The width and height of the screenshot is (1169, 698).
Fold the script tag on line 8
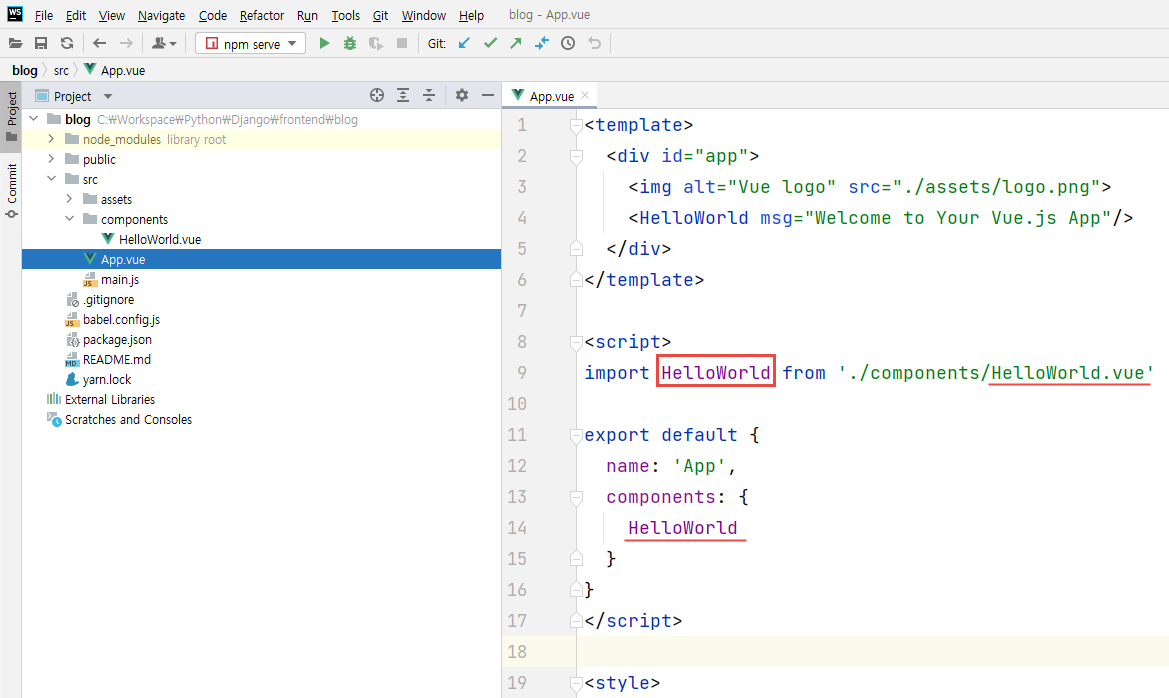click(x=576, y=342)
